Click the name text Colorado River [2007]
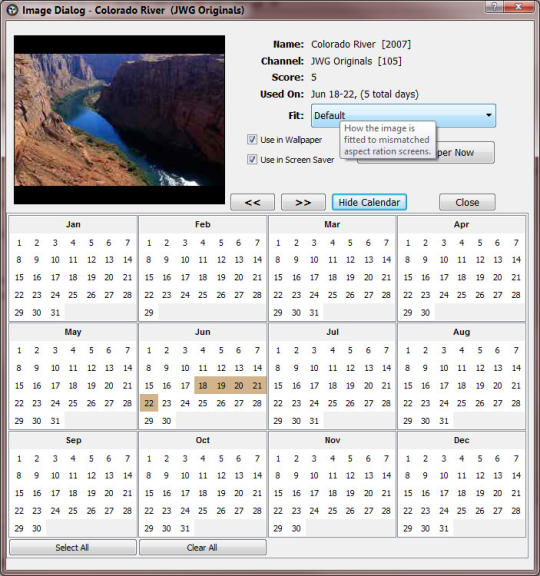This screenshot has width=540, height=576. 361,44
